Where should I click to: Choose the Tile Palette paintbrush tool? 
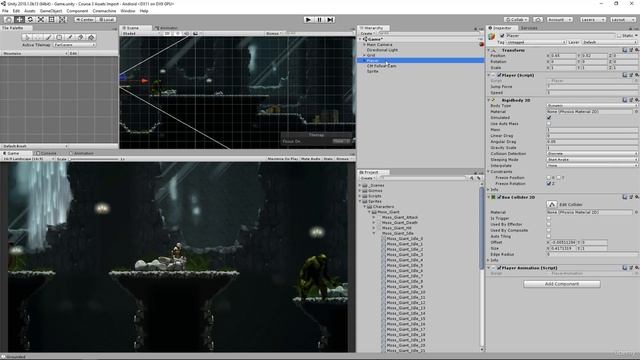coord(49,37)
